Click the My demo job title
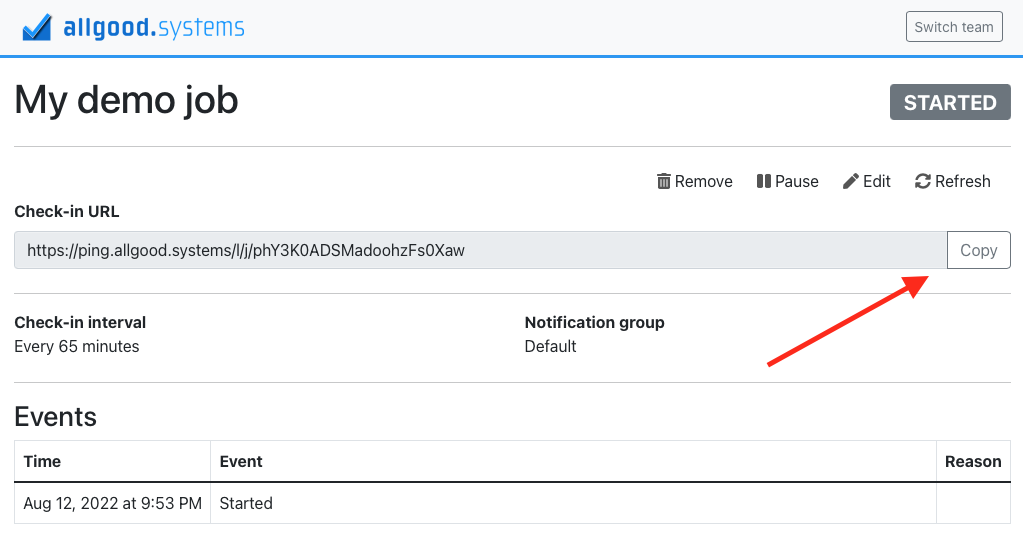The image size is (1023, 536). [x=126, y=100]
